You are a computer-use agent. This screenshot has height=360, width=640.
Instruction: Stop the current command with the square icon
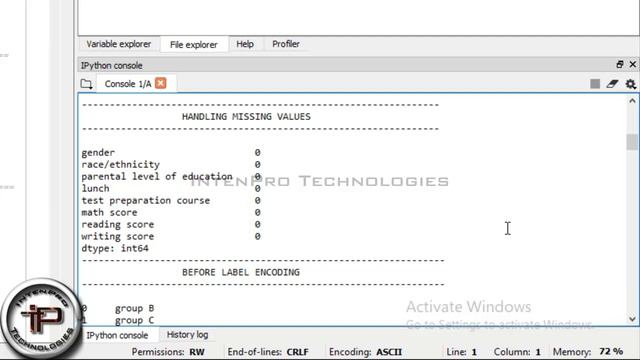(595, 84)
